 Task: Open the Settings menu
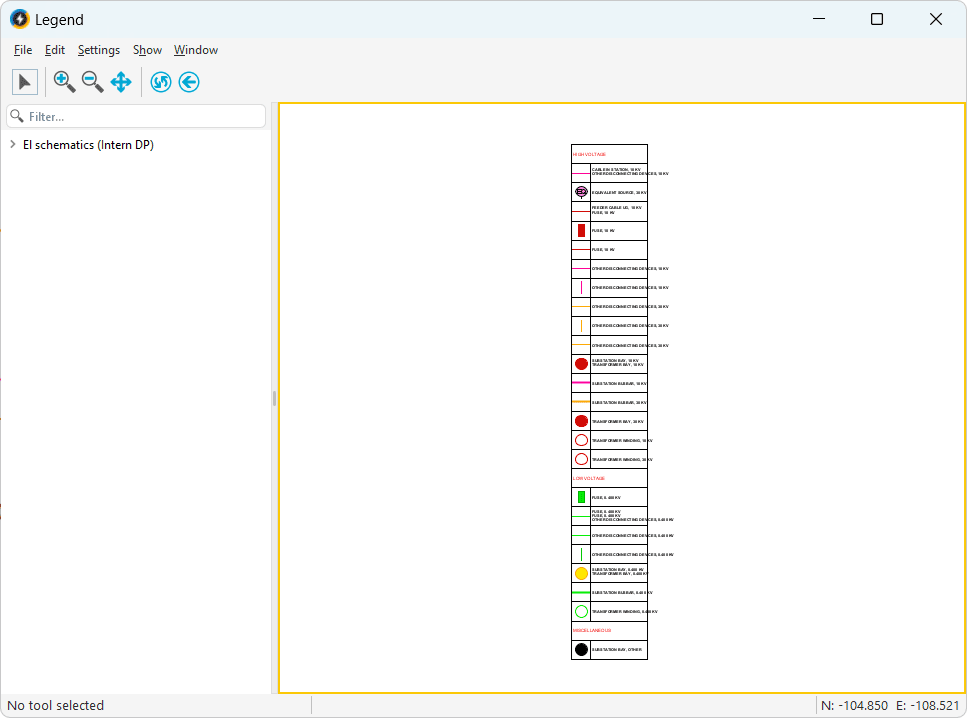(x=99, y=50)
